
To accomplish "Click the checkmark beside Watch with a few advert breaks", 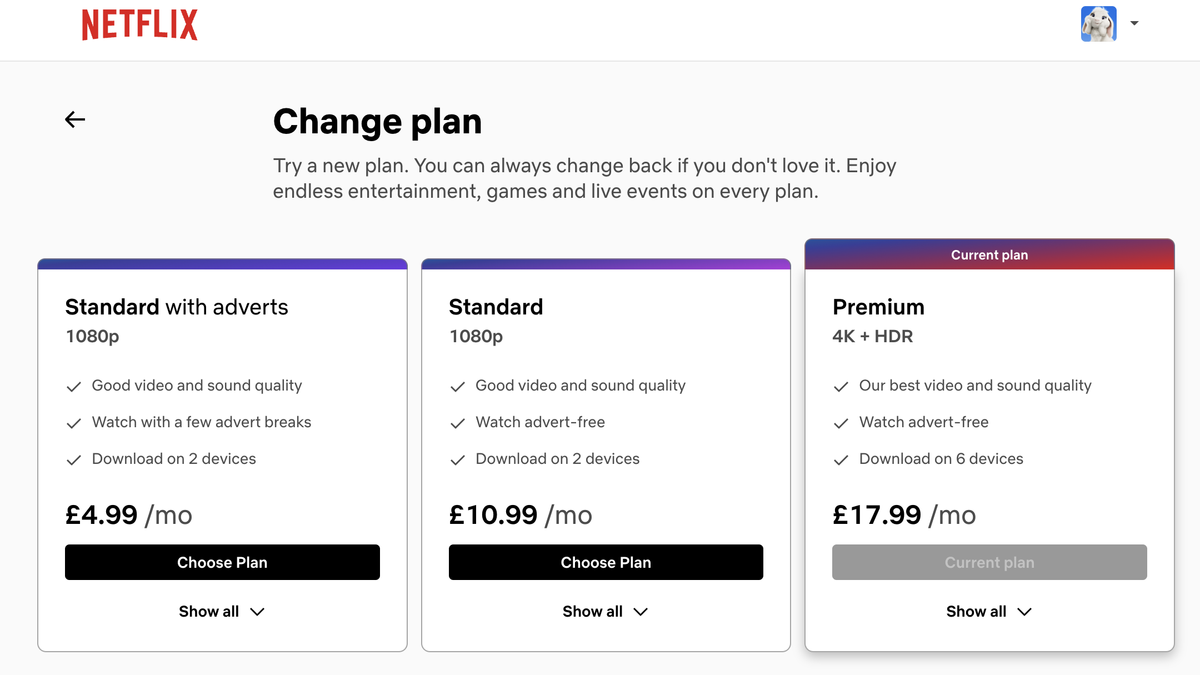I will point(74,422).
